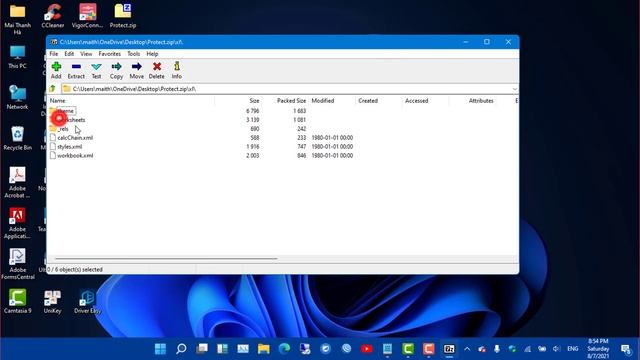Viewport: 640px width, 360px height.
Task: Click the Recycle Bin desktop icon
Action: 17,138
